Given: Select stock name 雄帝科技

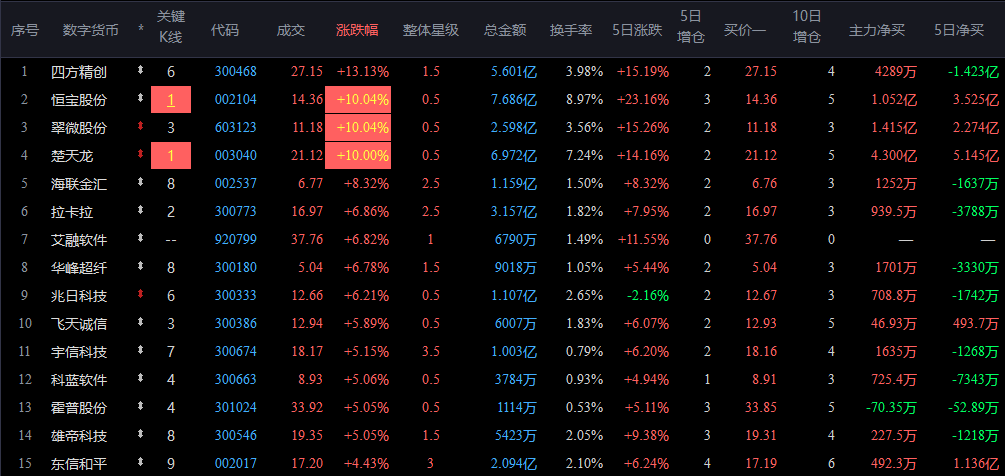Looking at the screenshot, I should tap(79, 435).
